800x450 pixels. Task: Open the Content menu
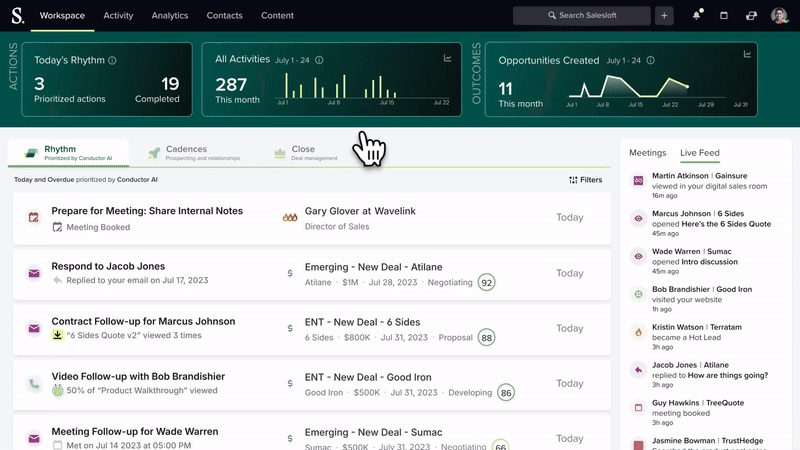277,15
